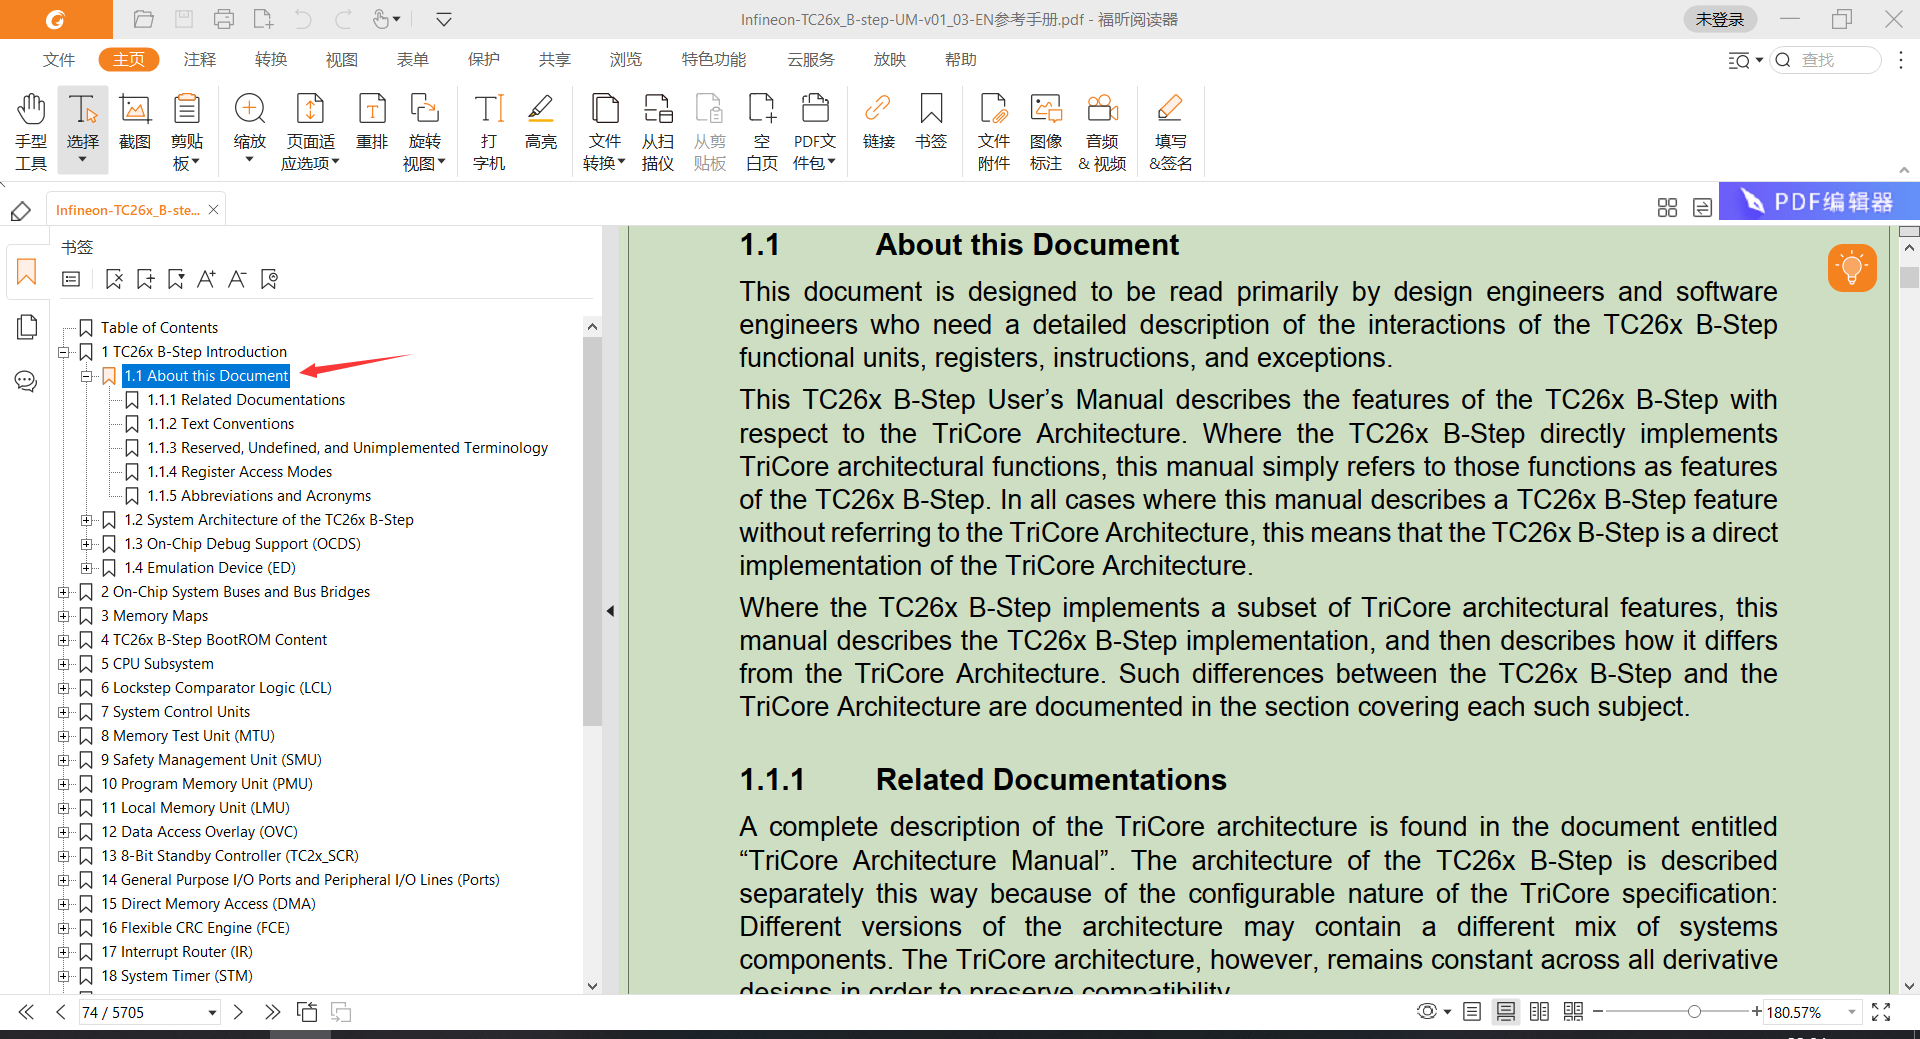
Task: Click the Reflow (重排) icon
Action: 372,122
